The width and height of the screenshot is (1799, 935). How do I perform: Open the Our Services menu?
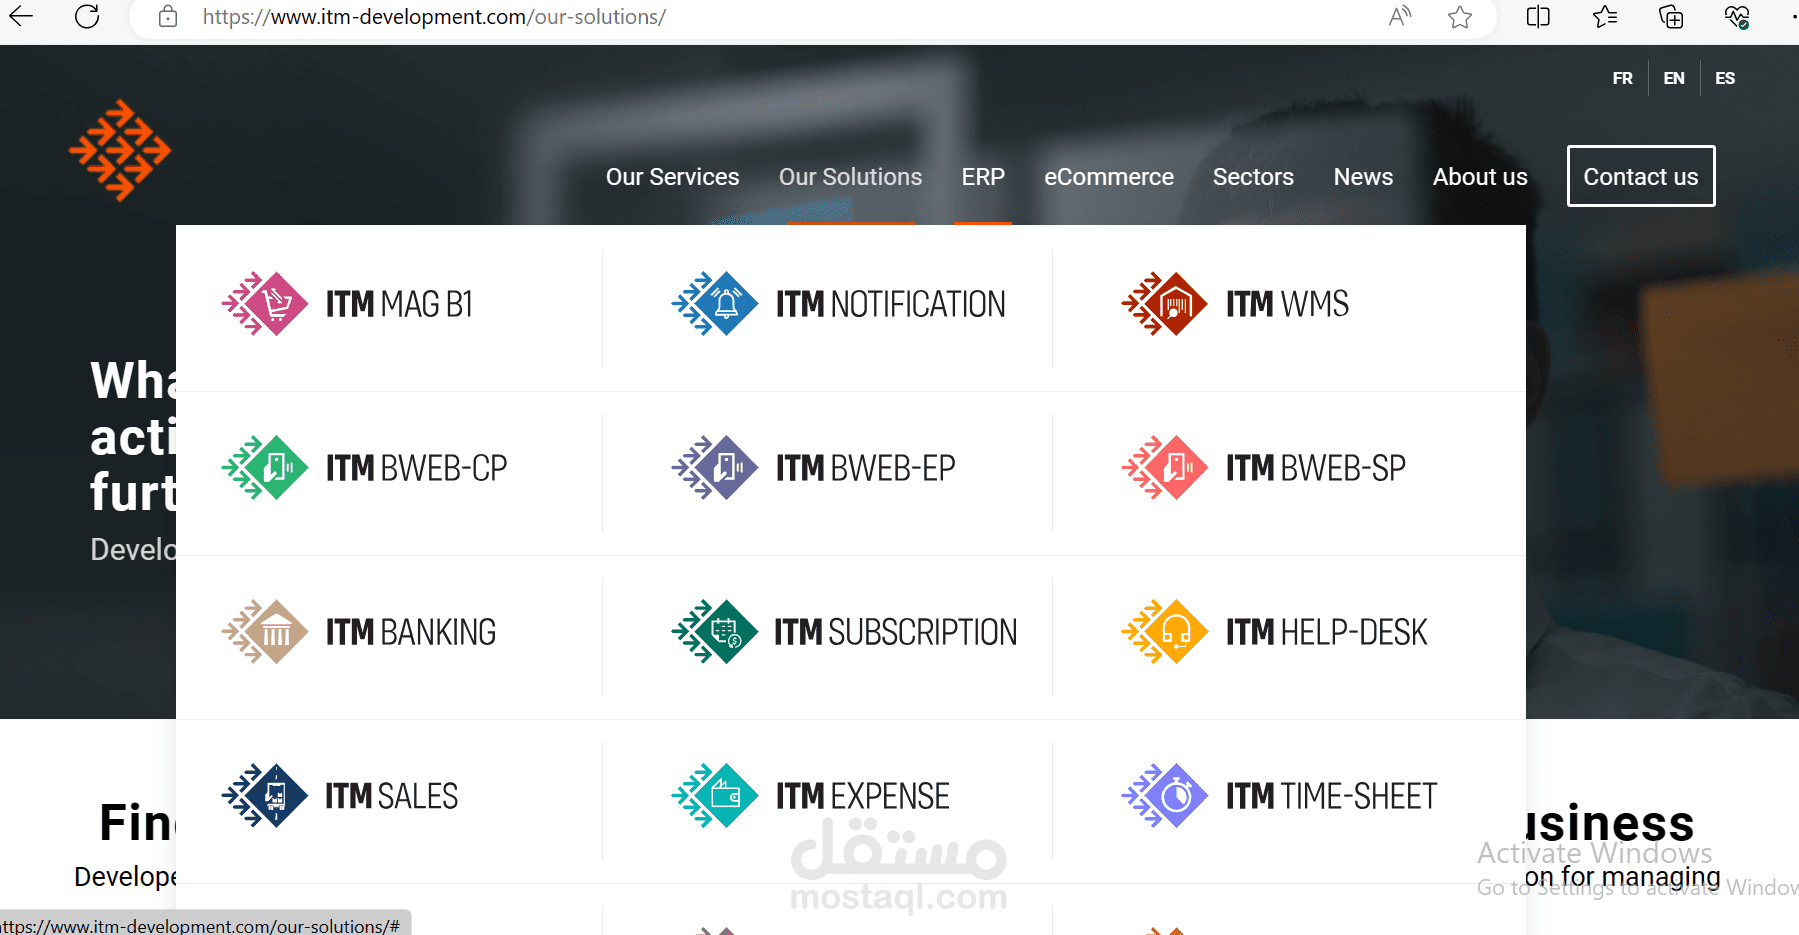click(673, 177)
